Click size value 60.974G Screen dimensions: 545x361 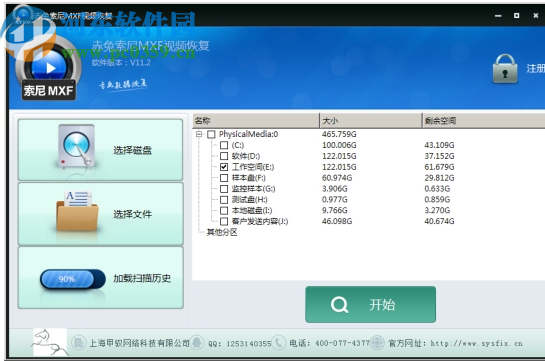click(337, 178)
